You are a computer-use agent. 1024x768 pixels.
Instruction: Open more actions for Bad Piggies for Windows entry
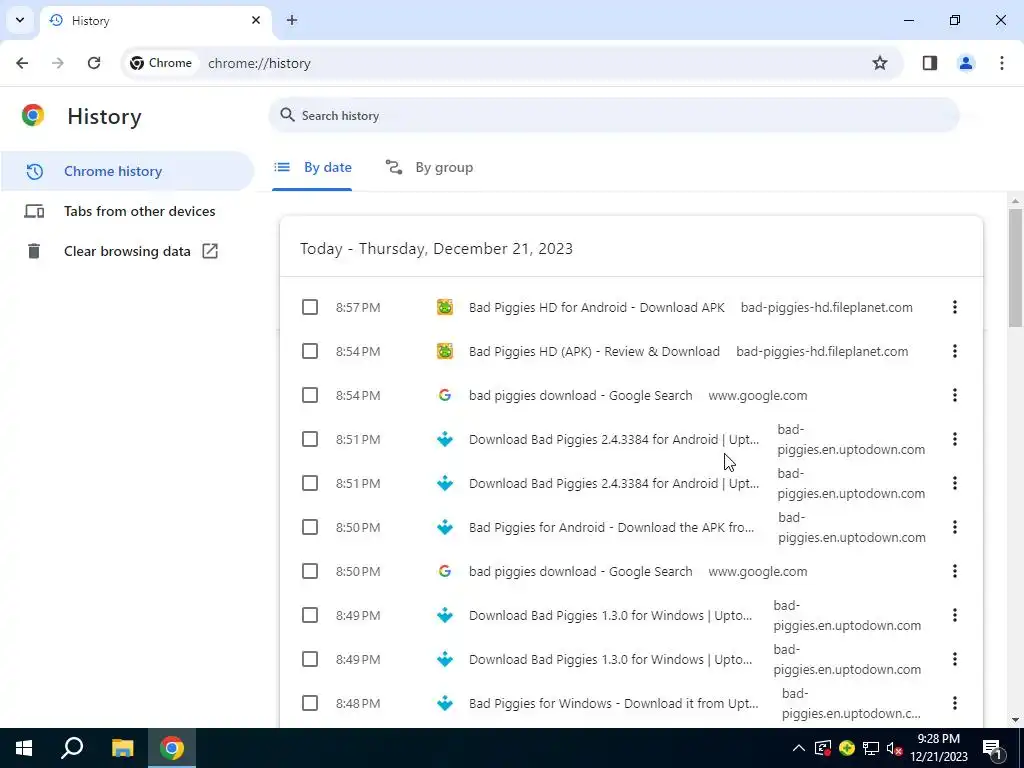tap(955, 703)
